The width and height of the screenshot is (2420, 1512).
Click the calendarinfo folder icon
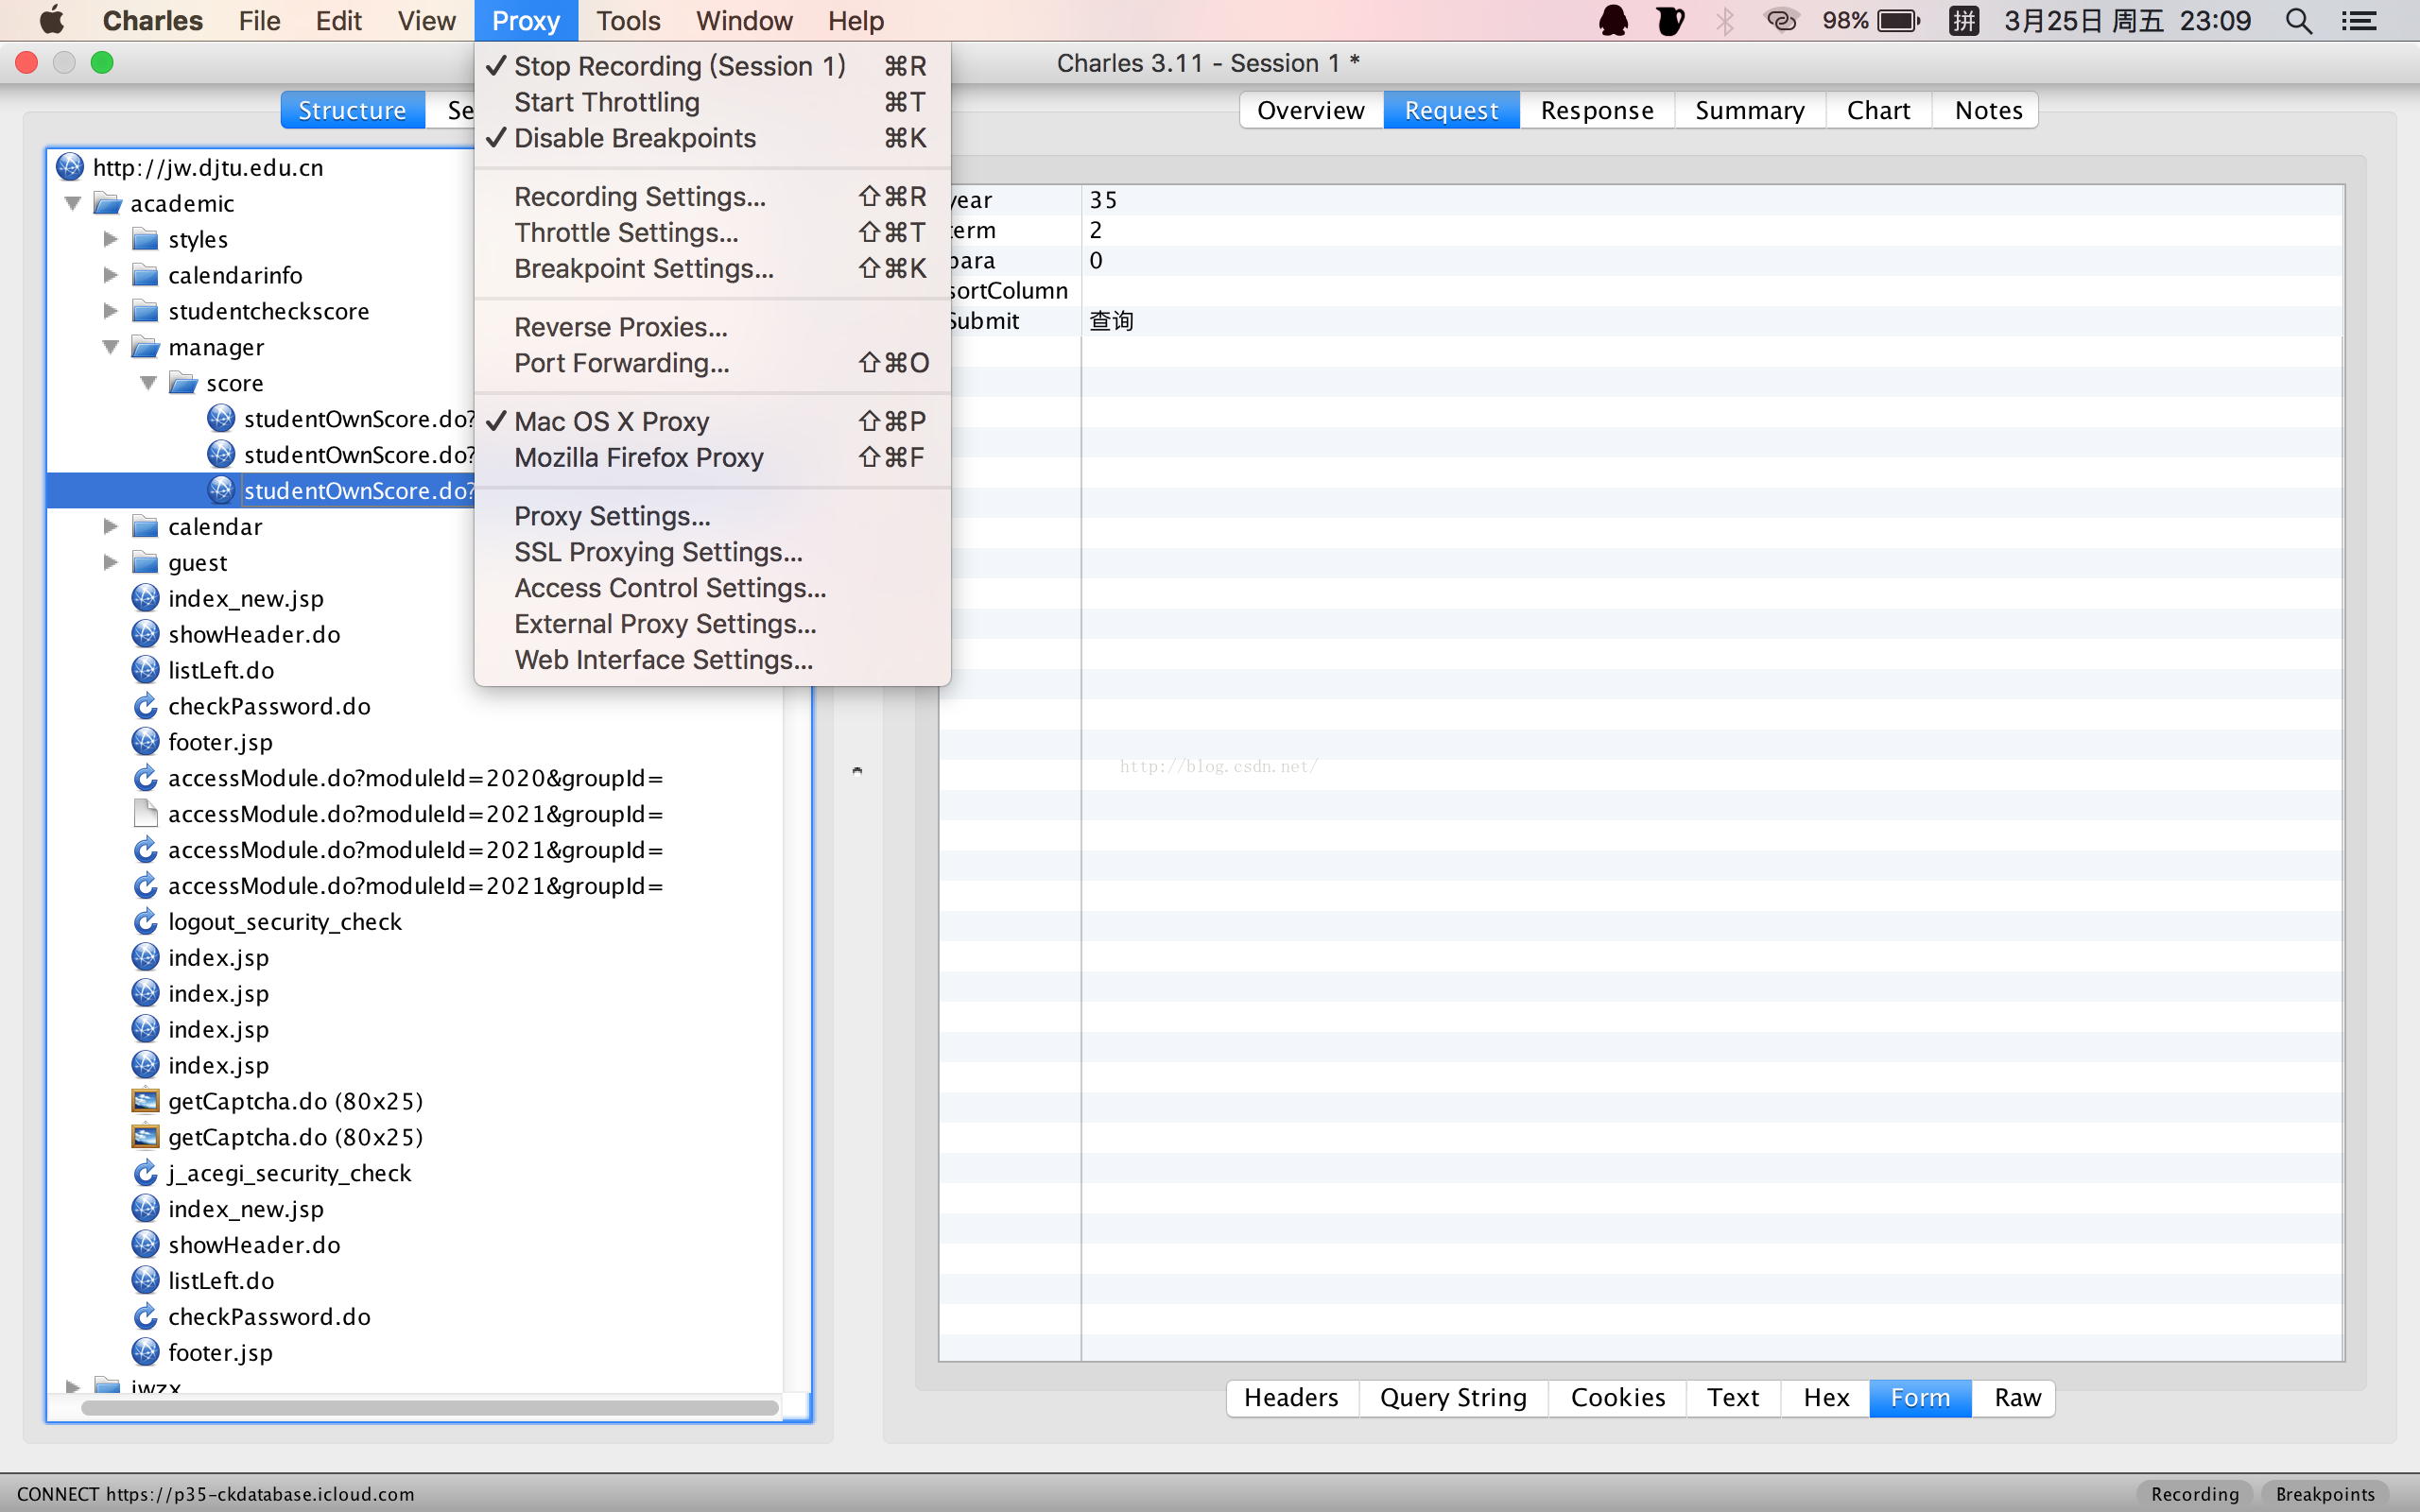tap(146, 275)
